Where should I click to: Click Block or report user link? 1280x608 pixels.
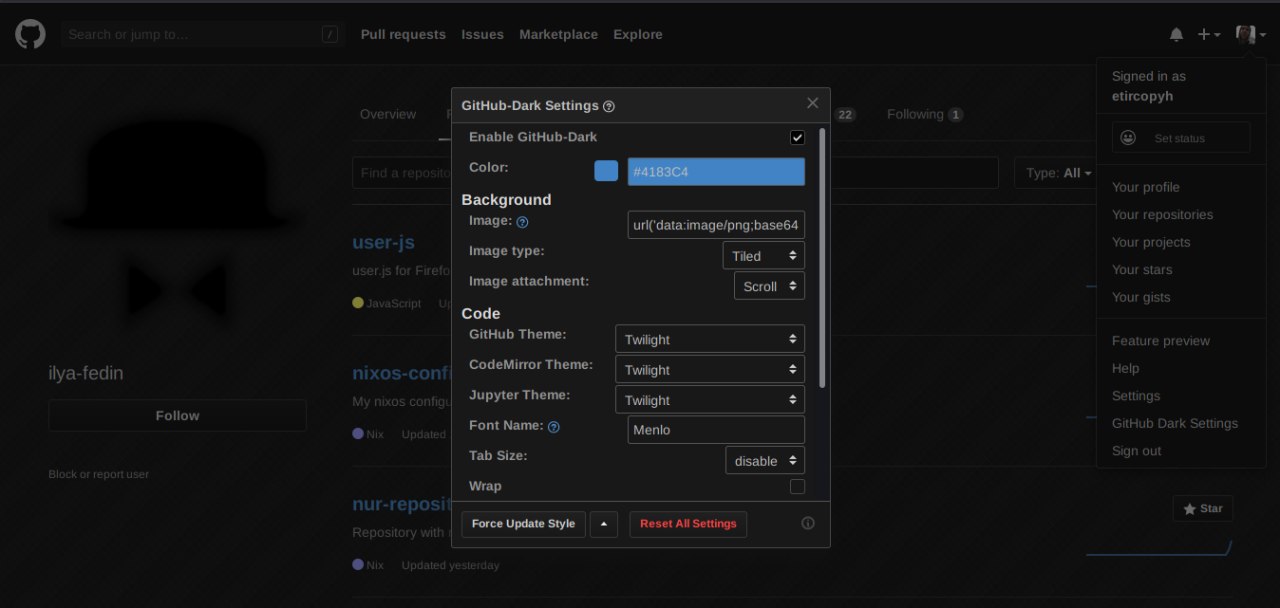(x=99, y=474)
